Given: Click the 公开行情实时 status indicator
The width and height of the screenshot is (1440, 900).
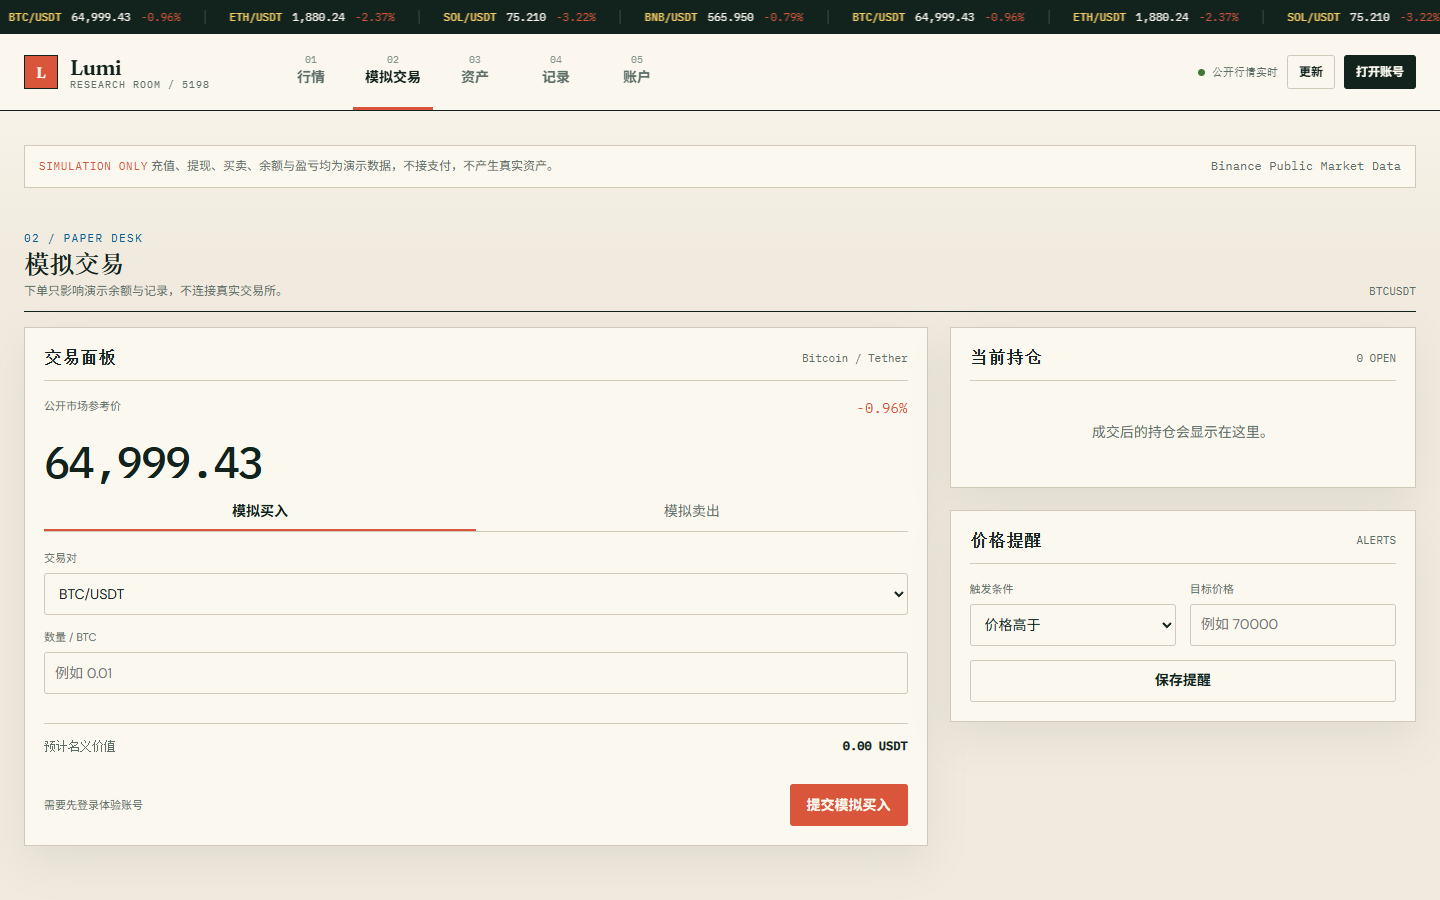Looking at the screenshot, I should pos(1238,72).
